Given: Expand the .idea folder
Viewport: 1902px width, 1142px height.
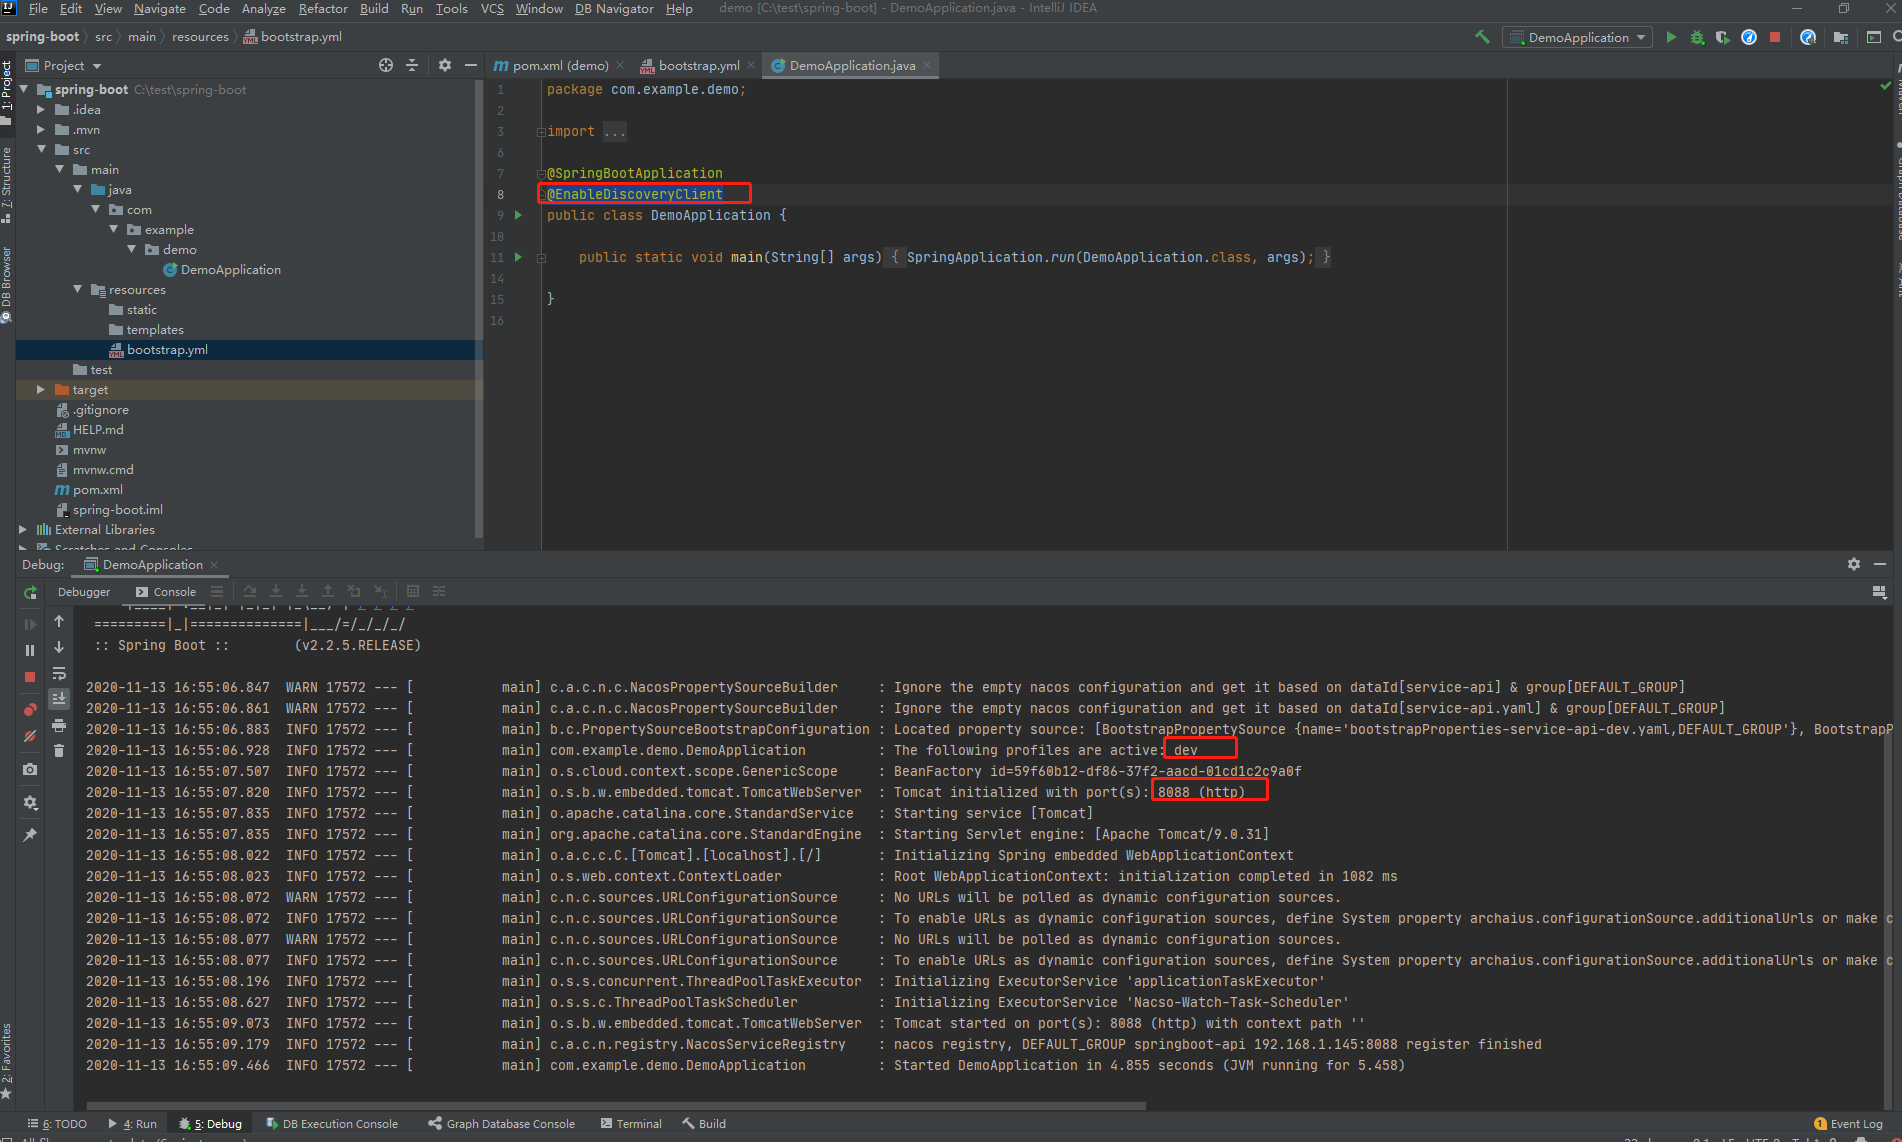Looking at the screenshot, I should point(41,109).
